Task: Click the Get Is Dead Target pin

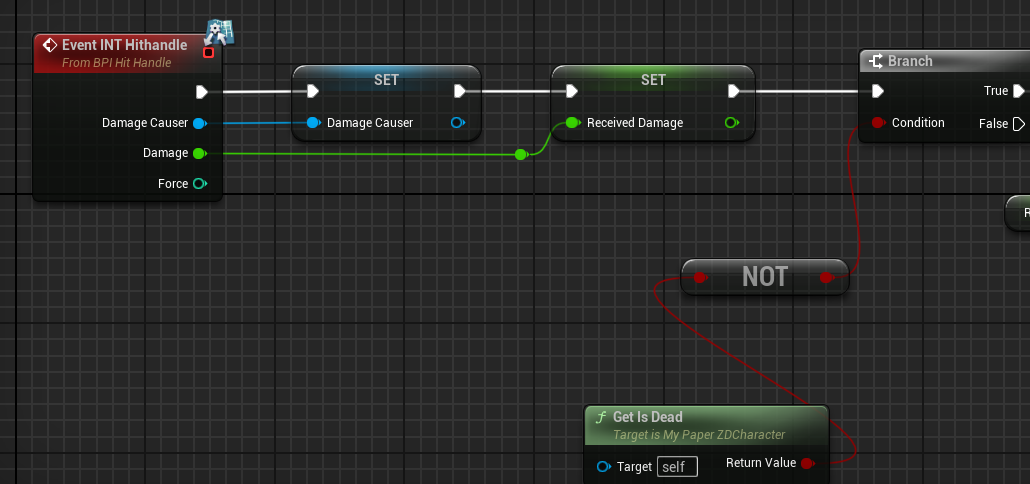Action: click(x=604, y=467)
